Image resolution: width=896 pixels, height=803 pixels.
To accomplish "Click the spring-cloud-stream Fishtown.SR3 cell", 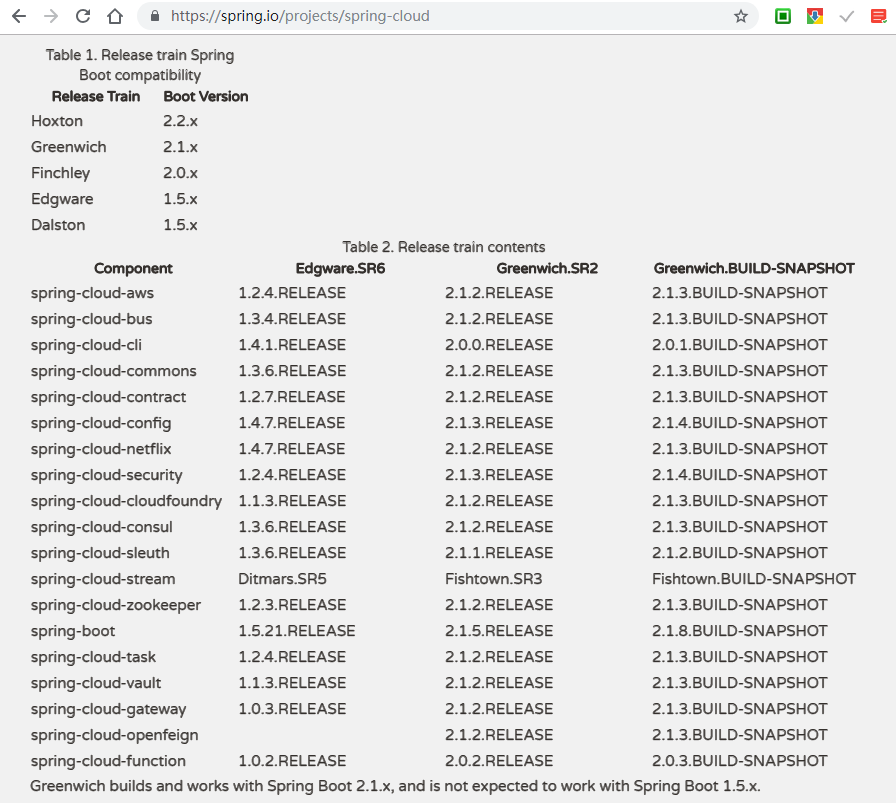I will click(x=494, y=579).
